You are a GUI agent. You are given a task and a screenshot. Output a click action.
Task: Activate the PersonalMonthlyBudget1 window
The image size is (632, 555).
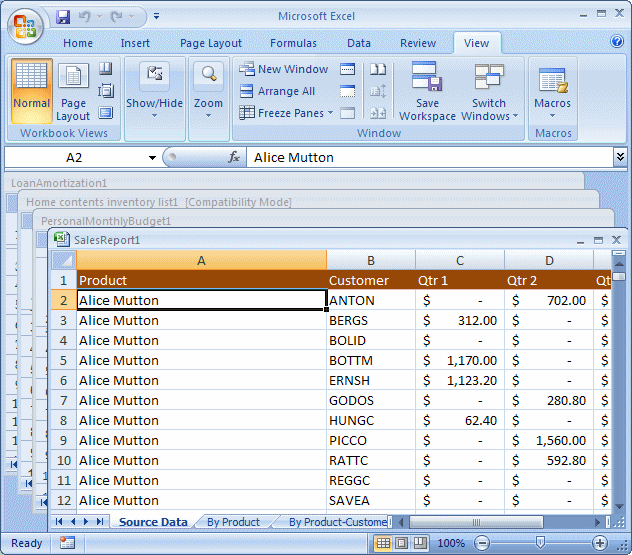click(106, 221)
